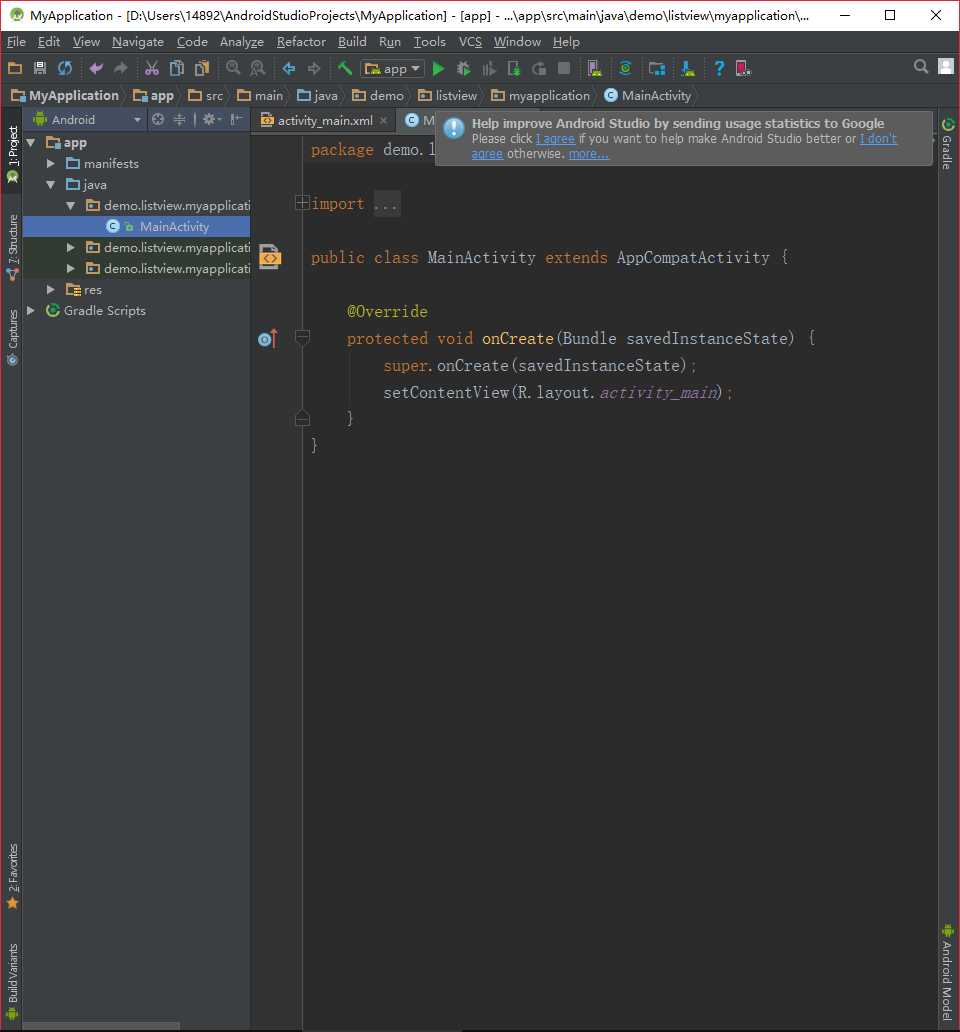Open the Refactor menu
The width and height of the screenshot is (960, 1032).
(301, 42)
